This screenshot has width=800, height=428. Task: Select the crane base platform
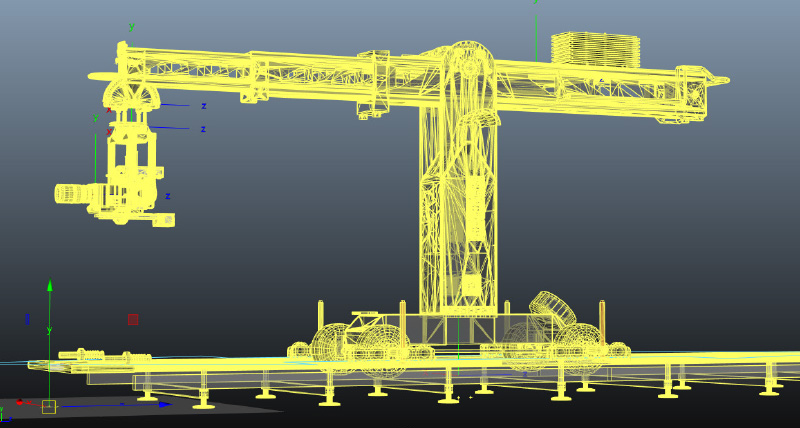(458, 328)
